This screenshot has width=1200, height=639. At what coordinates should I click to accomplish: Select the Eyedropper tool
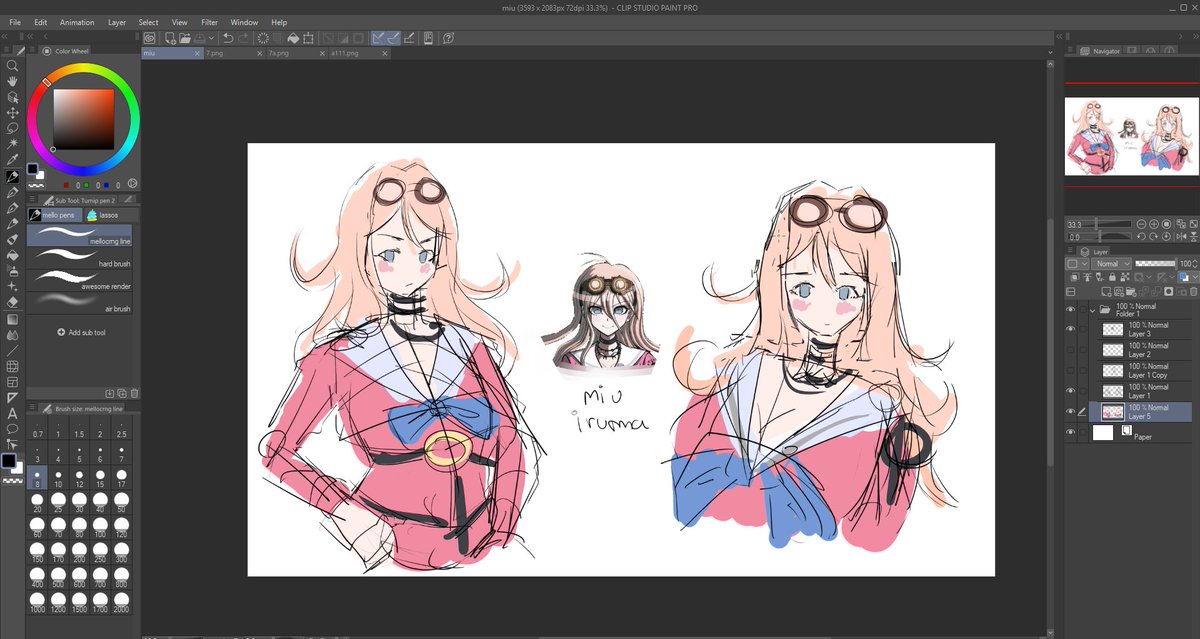13,160
